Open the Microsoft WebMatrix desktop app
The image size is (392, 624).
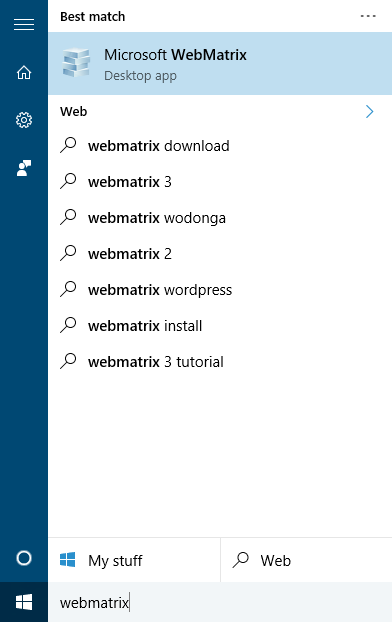point(220,64)
